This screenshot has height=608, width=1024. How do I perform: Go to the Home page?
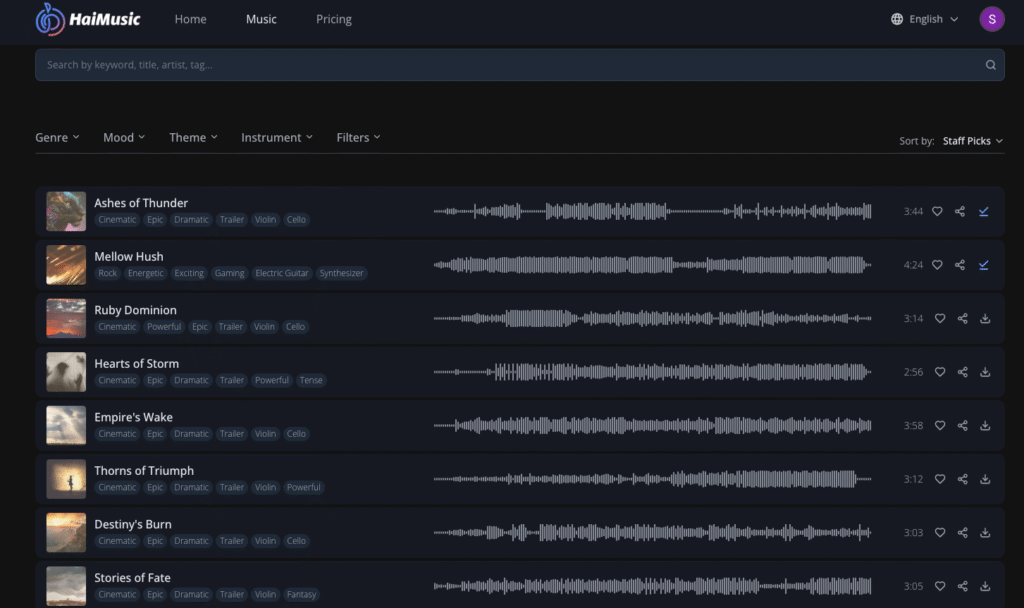pyautogui.click(x=191, y=19)
